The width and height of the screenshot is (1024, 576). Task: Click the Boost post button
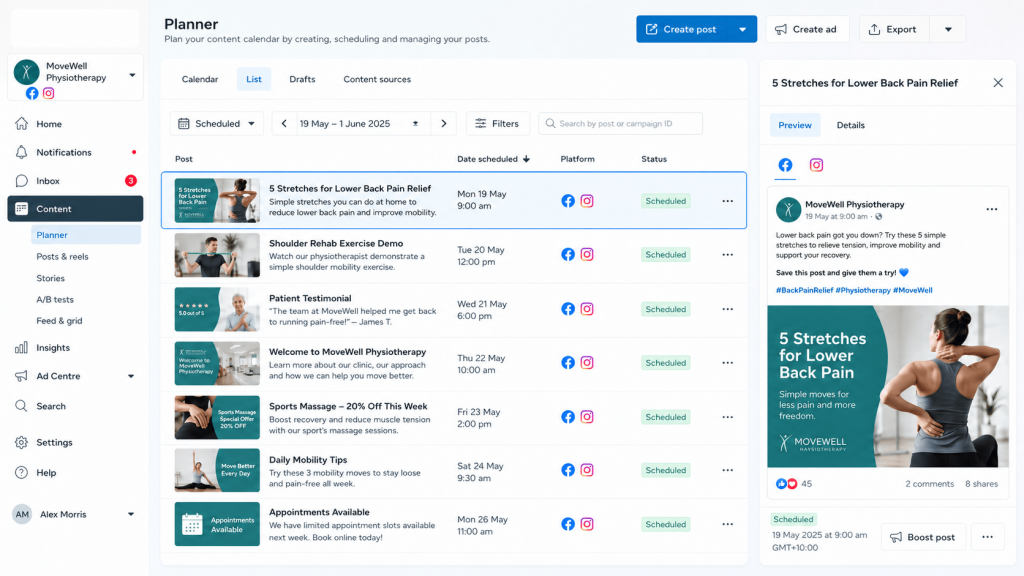click(923, 537)
